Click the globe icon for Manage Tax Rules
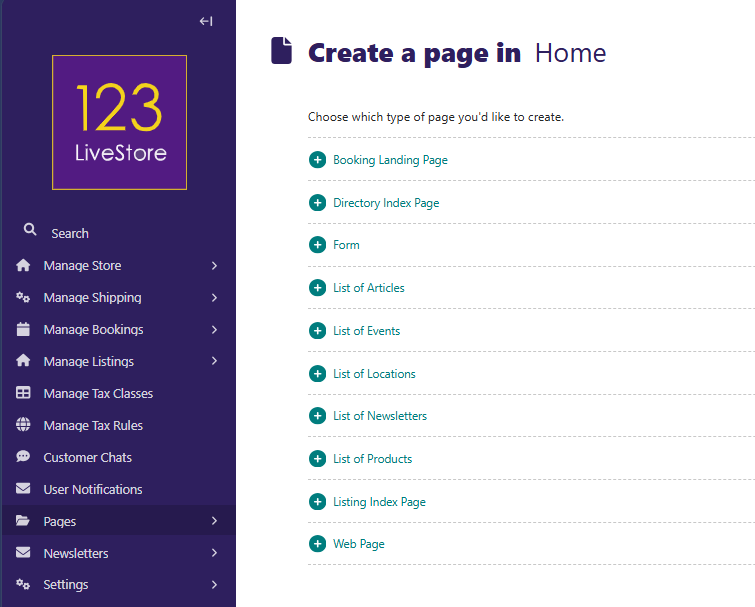 click(23, 425)
